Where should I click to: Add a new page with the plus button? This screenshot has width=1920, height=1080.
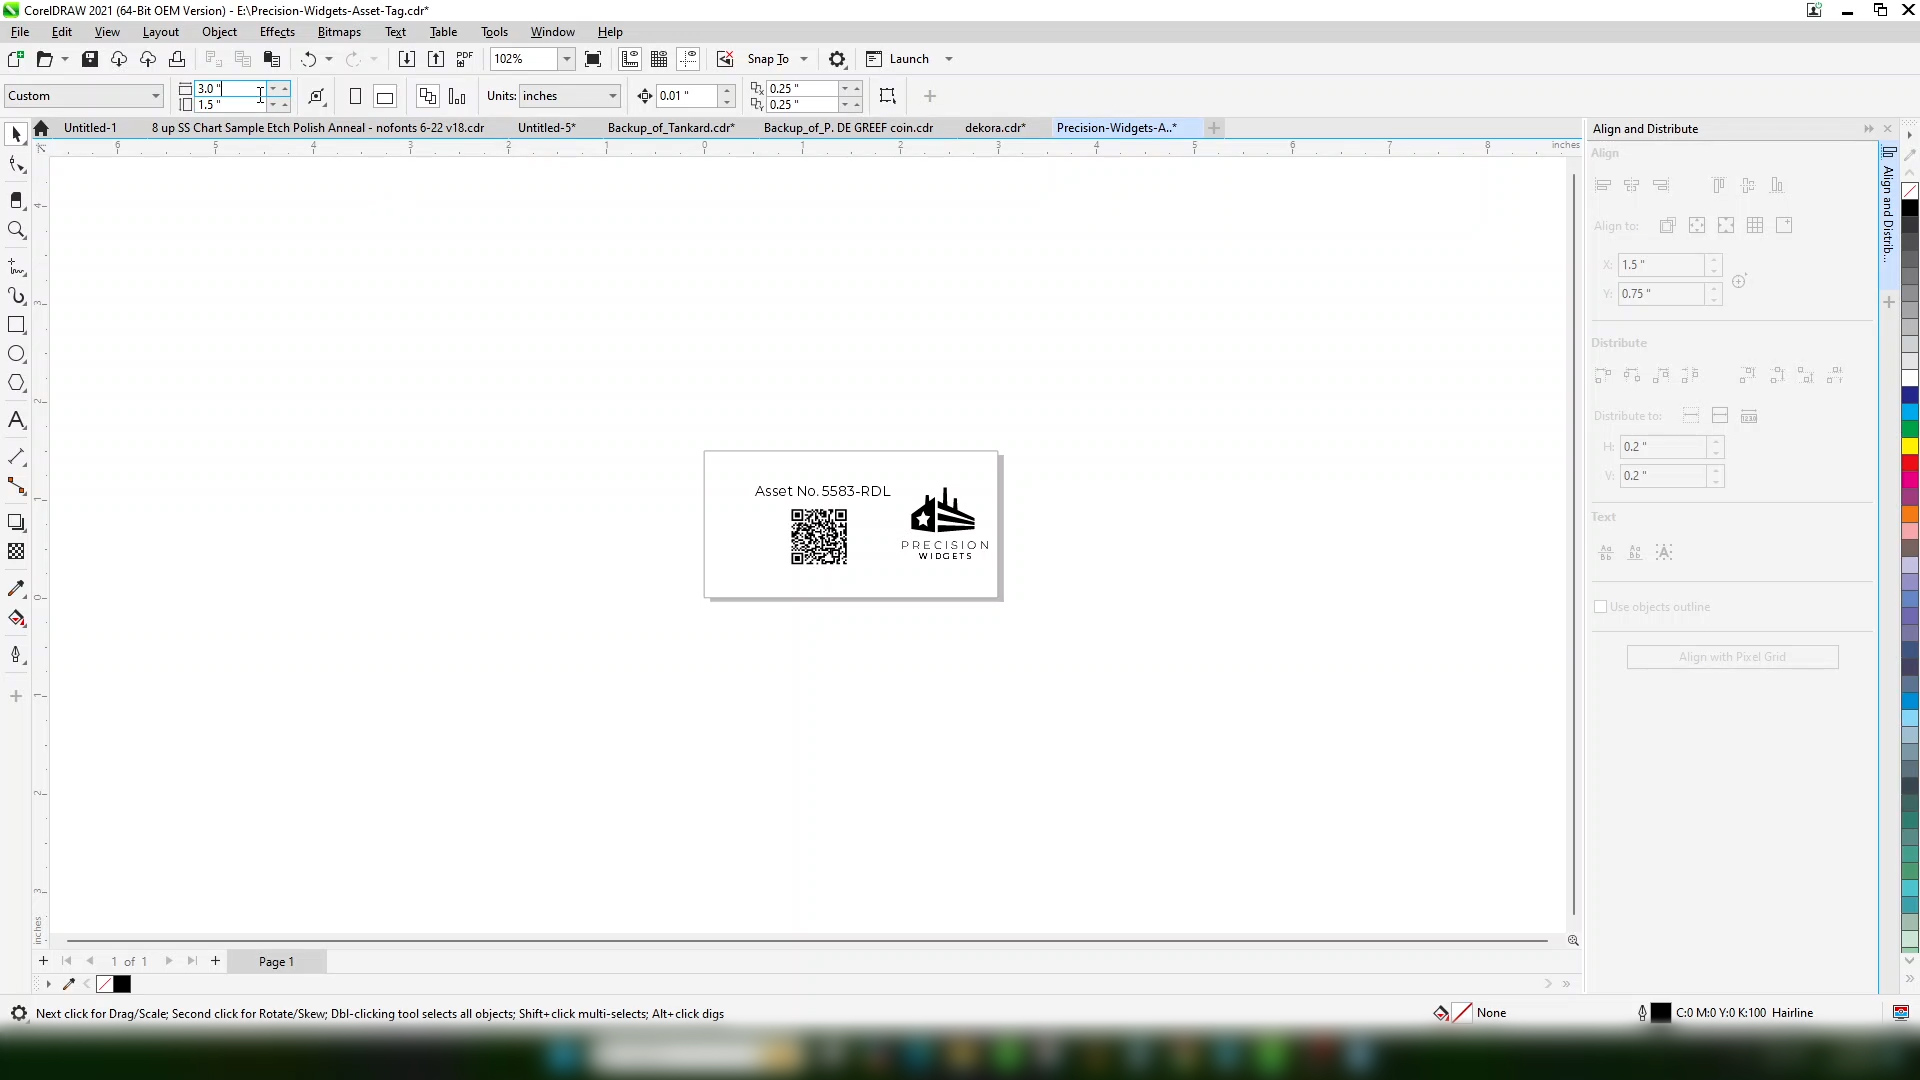pyautogui.click(x=216, y=960)
